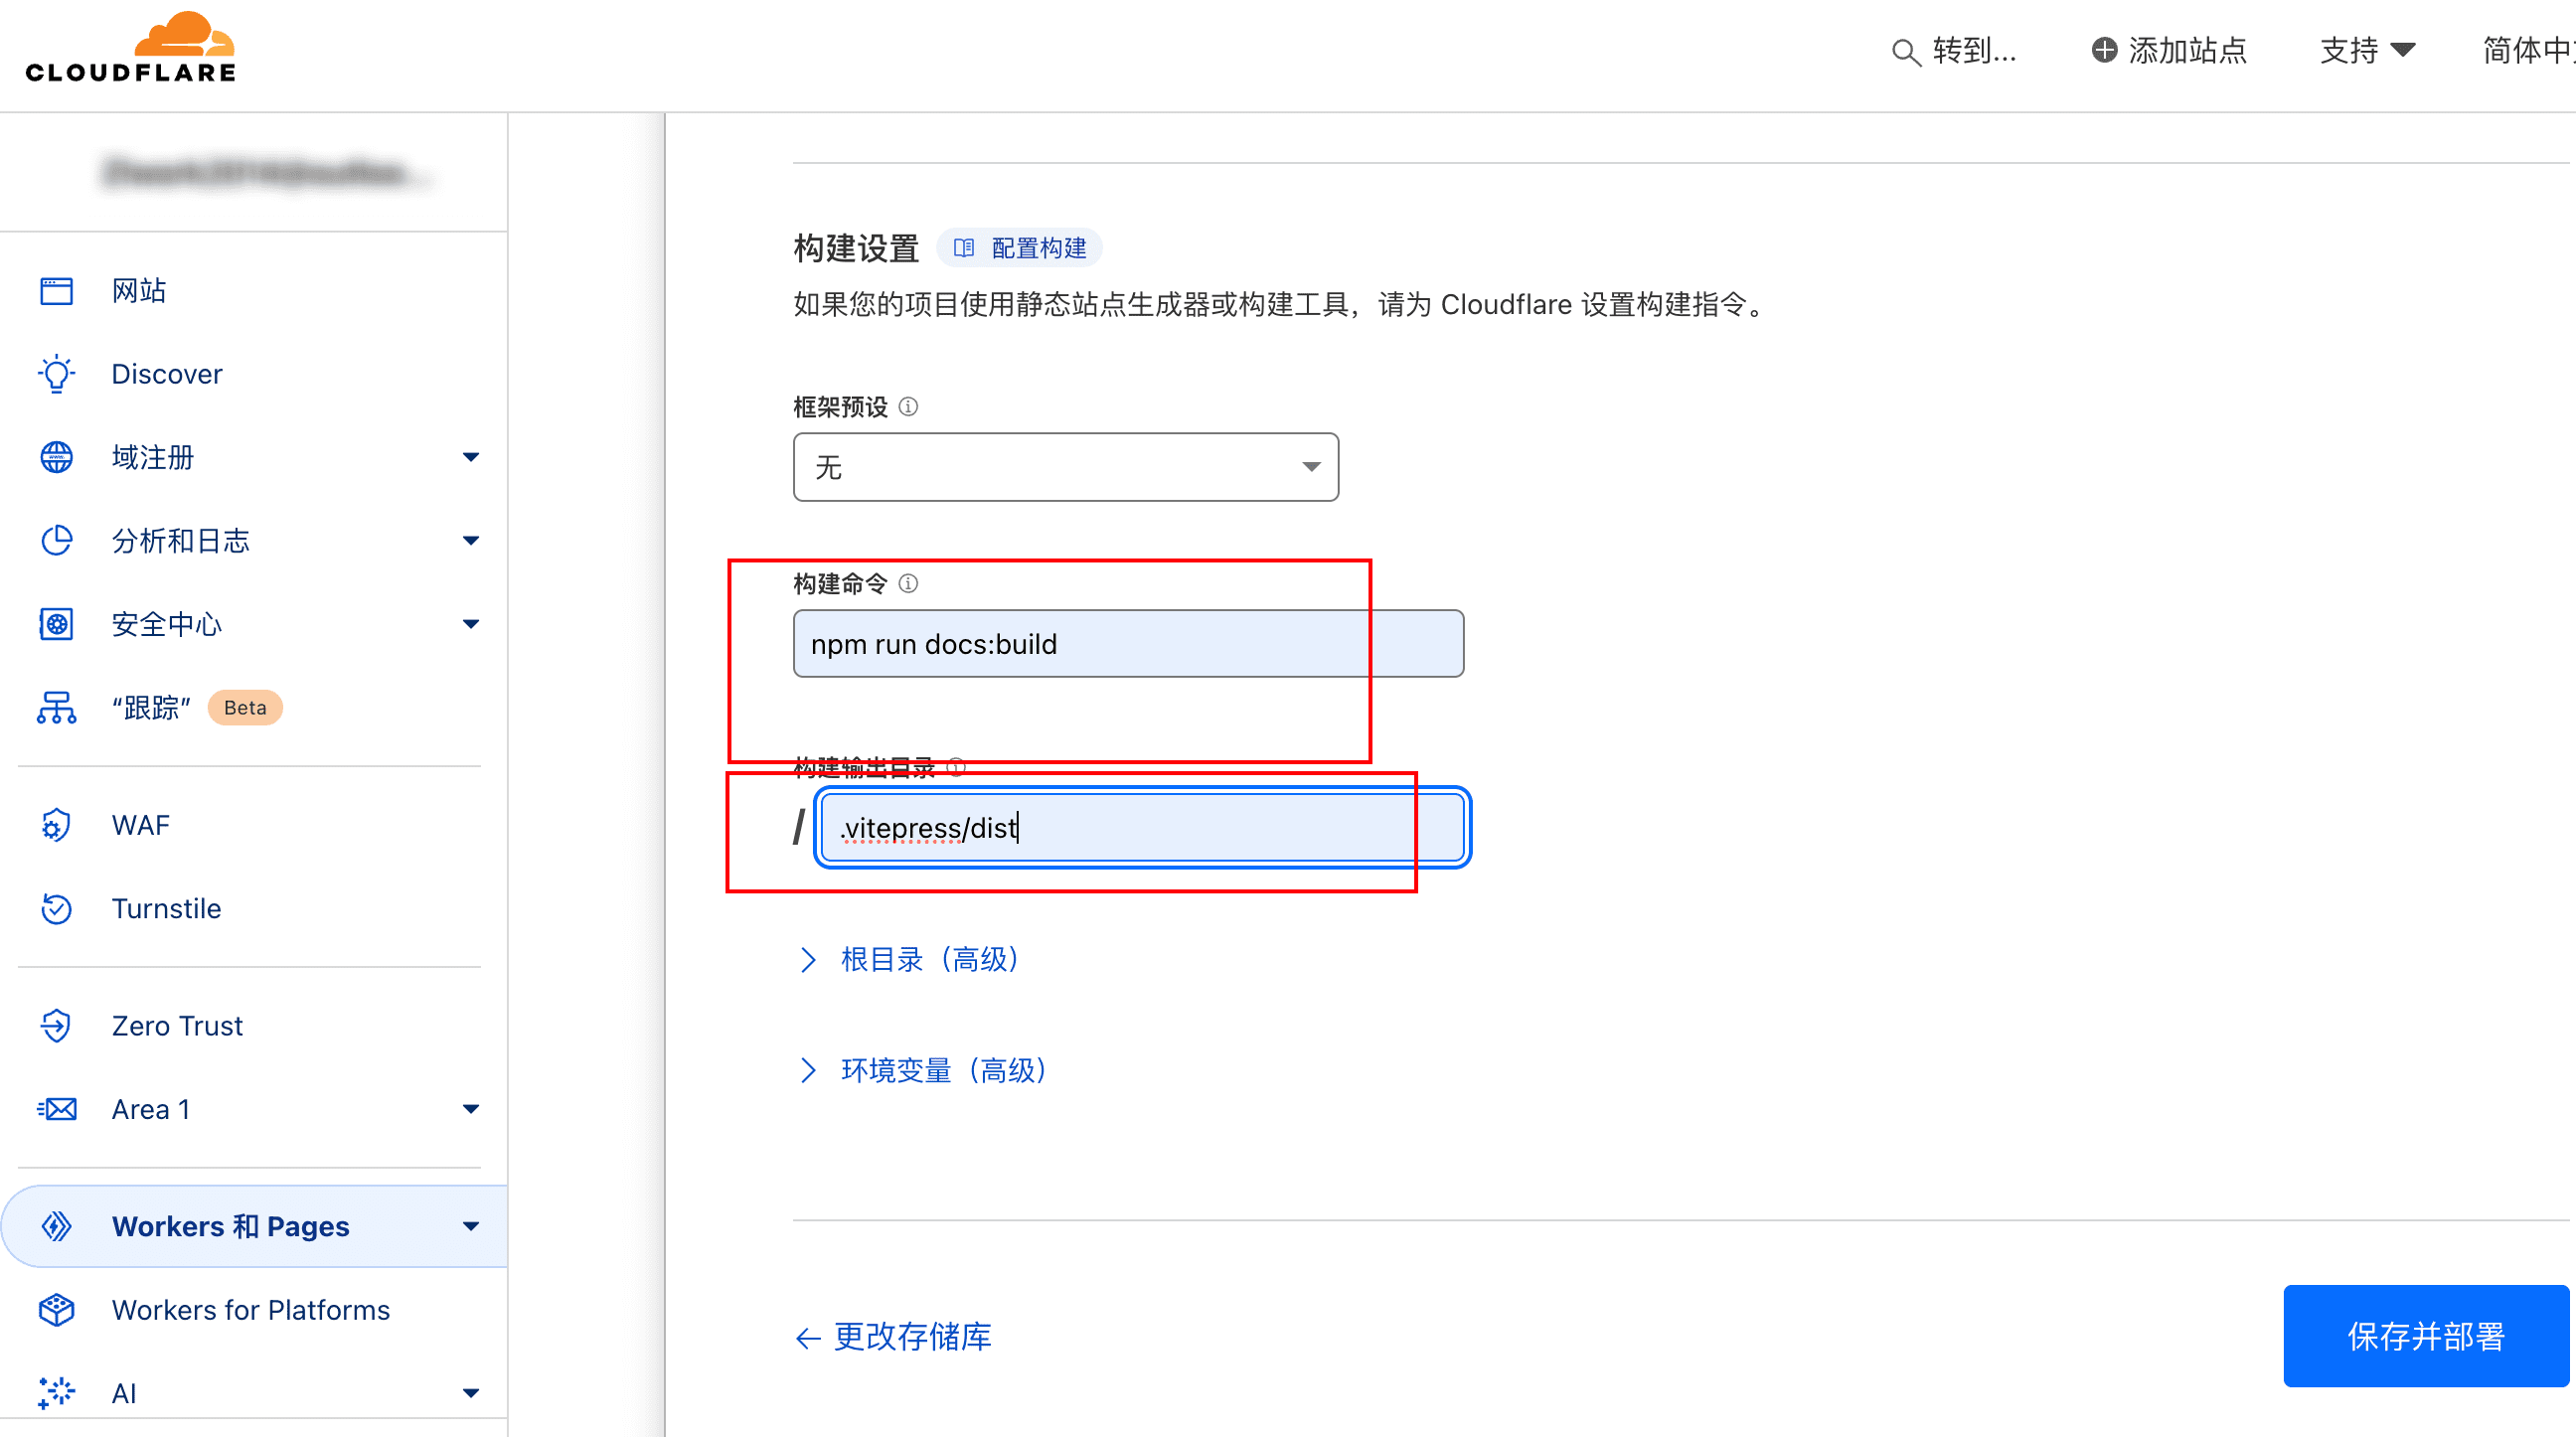This screenshot has width=2576, height=1437.
Task: Open the Discover section icon
Action: [57, 373]
